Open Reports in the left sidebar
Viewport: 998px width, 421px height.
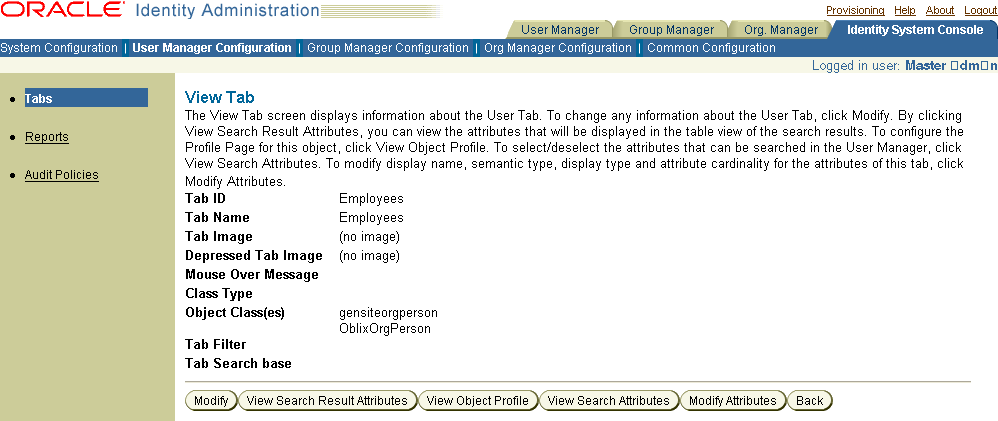47,137
